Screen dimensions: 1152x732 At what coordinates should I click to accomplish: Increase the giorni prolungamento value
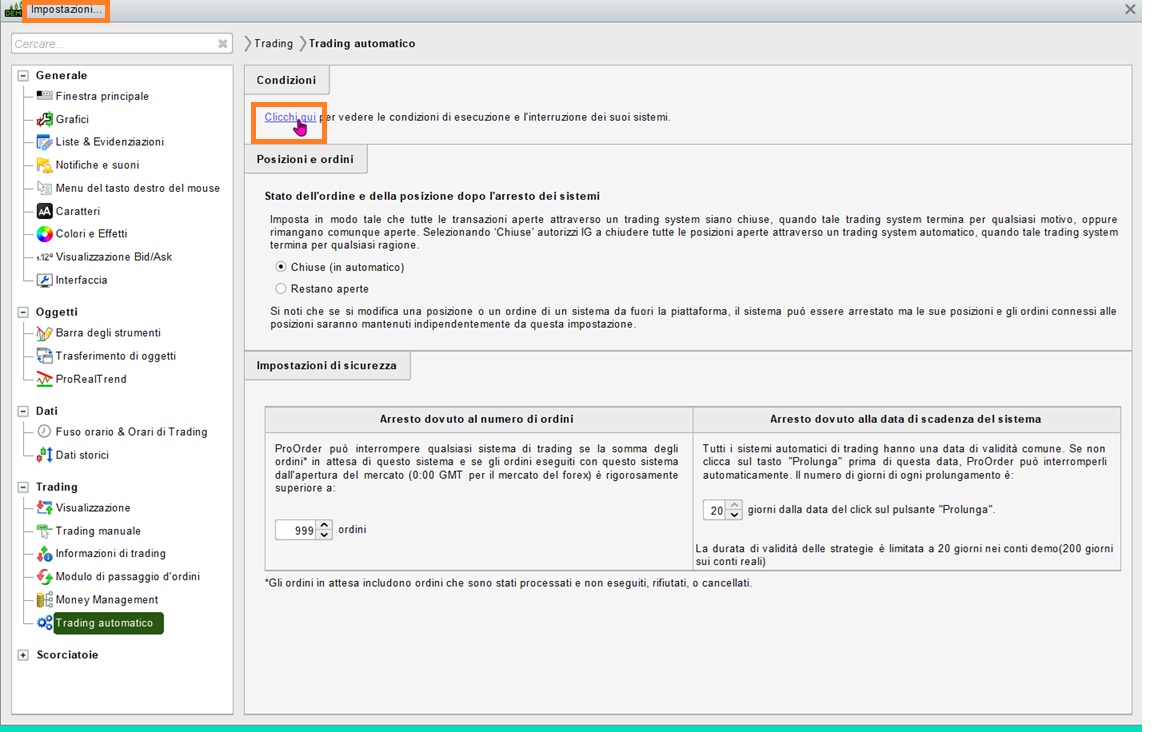pos(735,506)
